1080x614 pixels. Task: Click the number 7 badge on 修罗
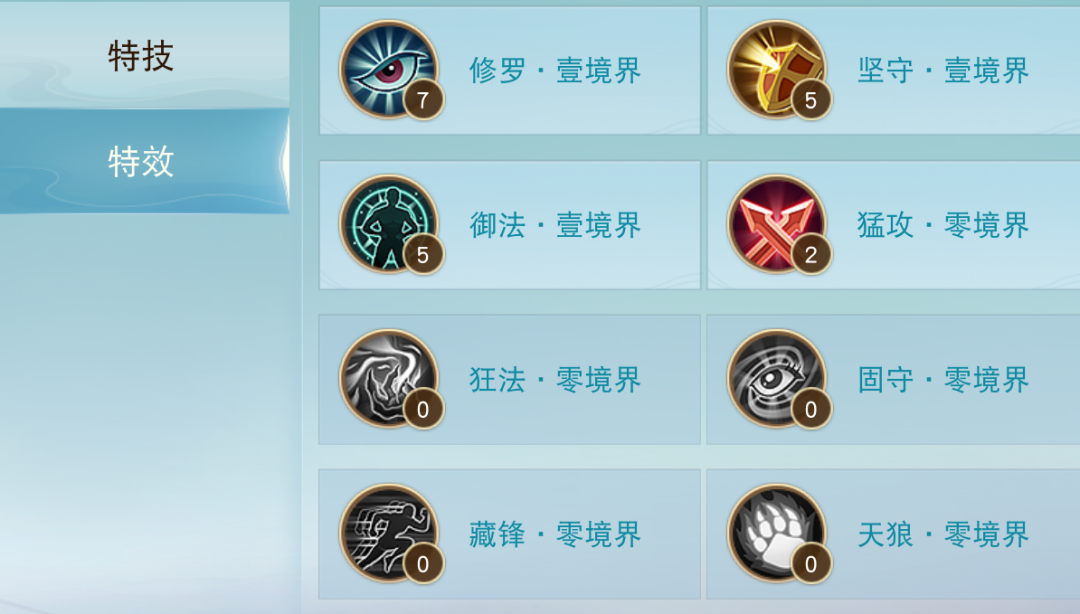click(423, 101)
